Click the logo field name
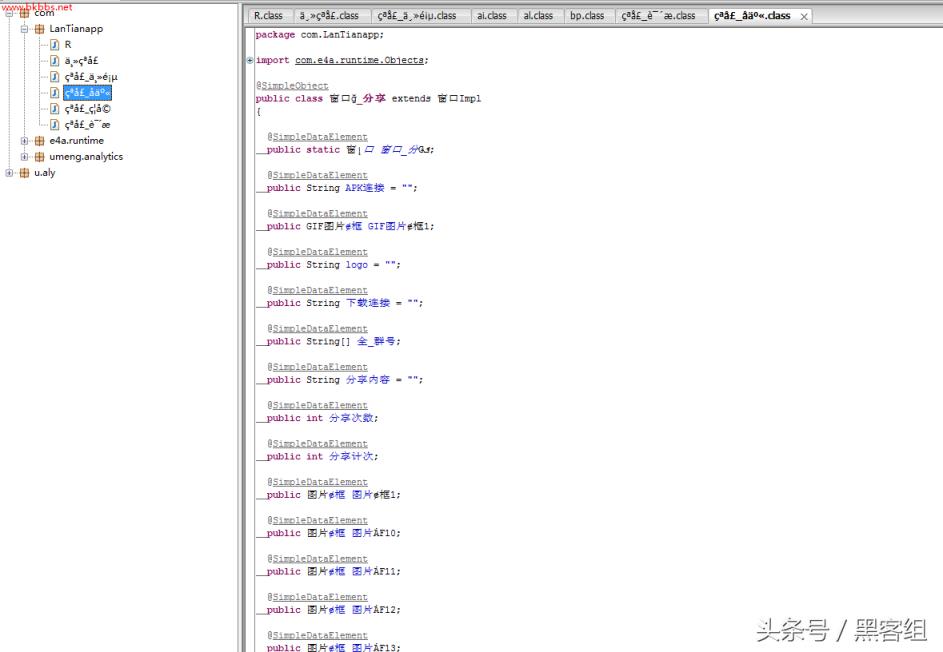943x652 pixels. (356, 265)
